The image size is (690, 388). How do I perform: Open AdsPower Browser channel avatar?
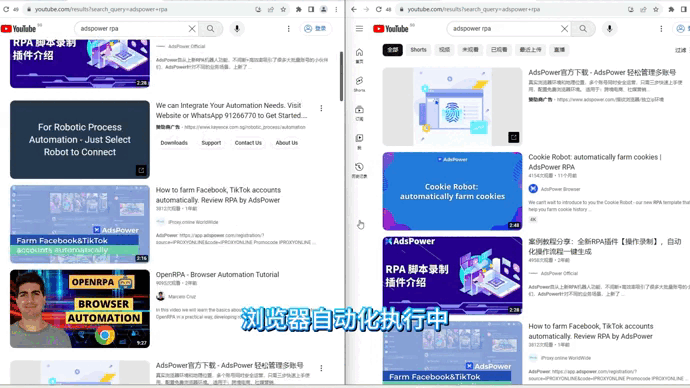tap(533, 189)
